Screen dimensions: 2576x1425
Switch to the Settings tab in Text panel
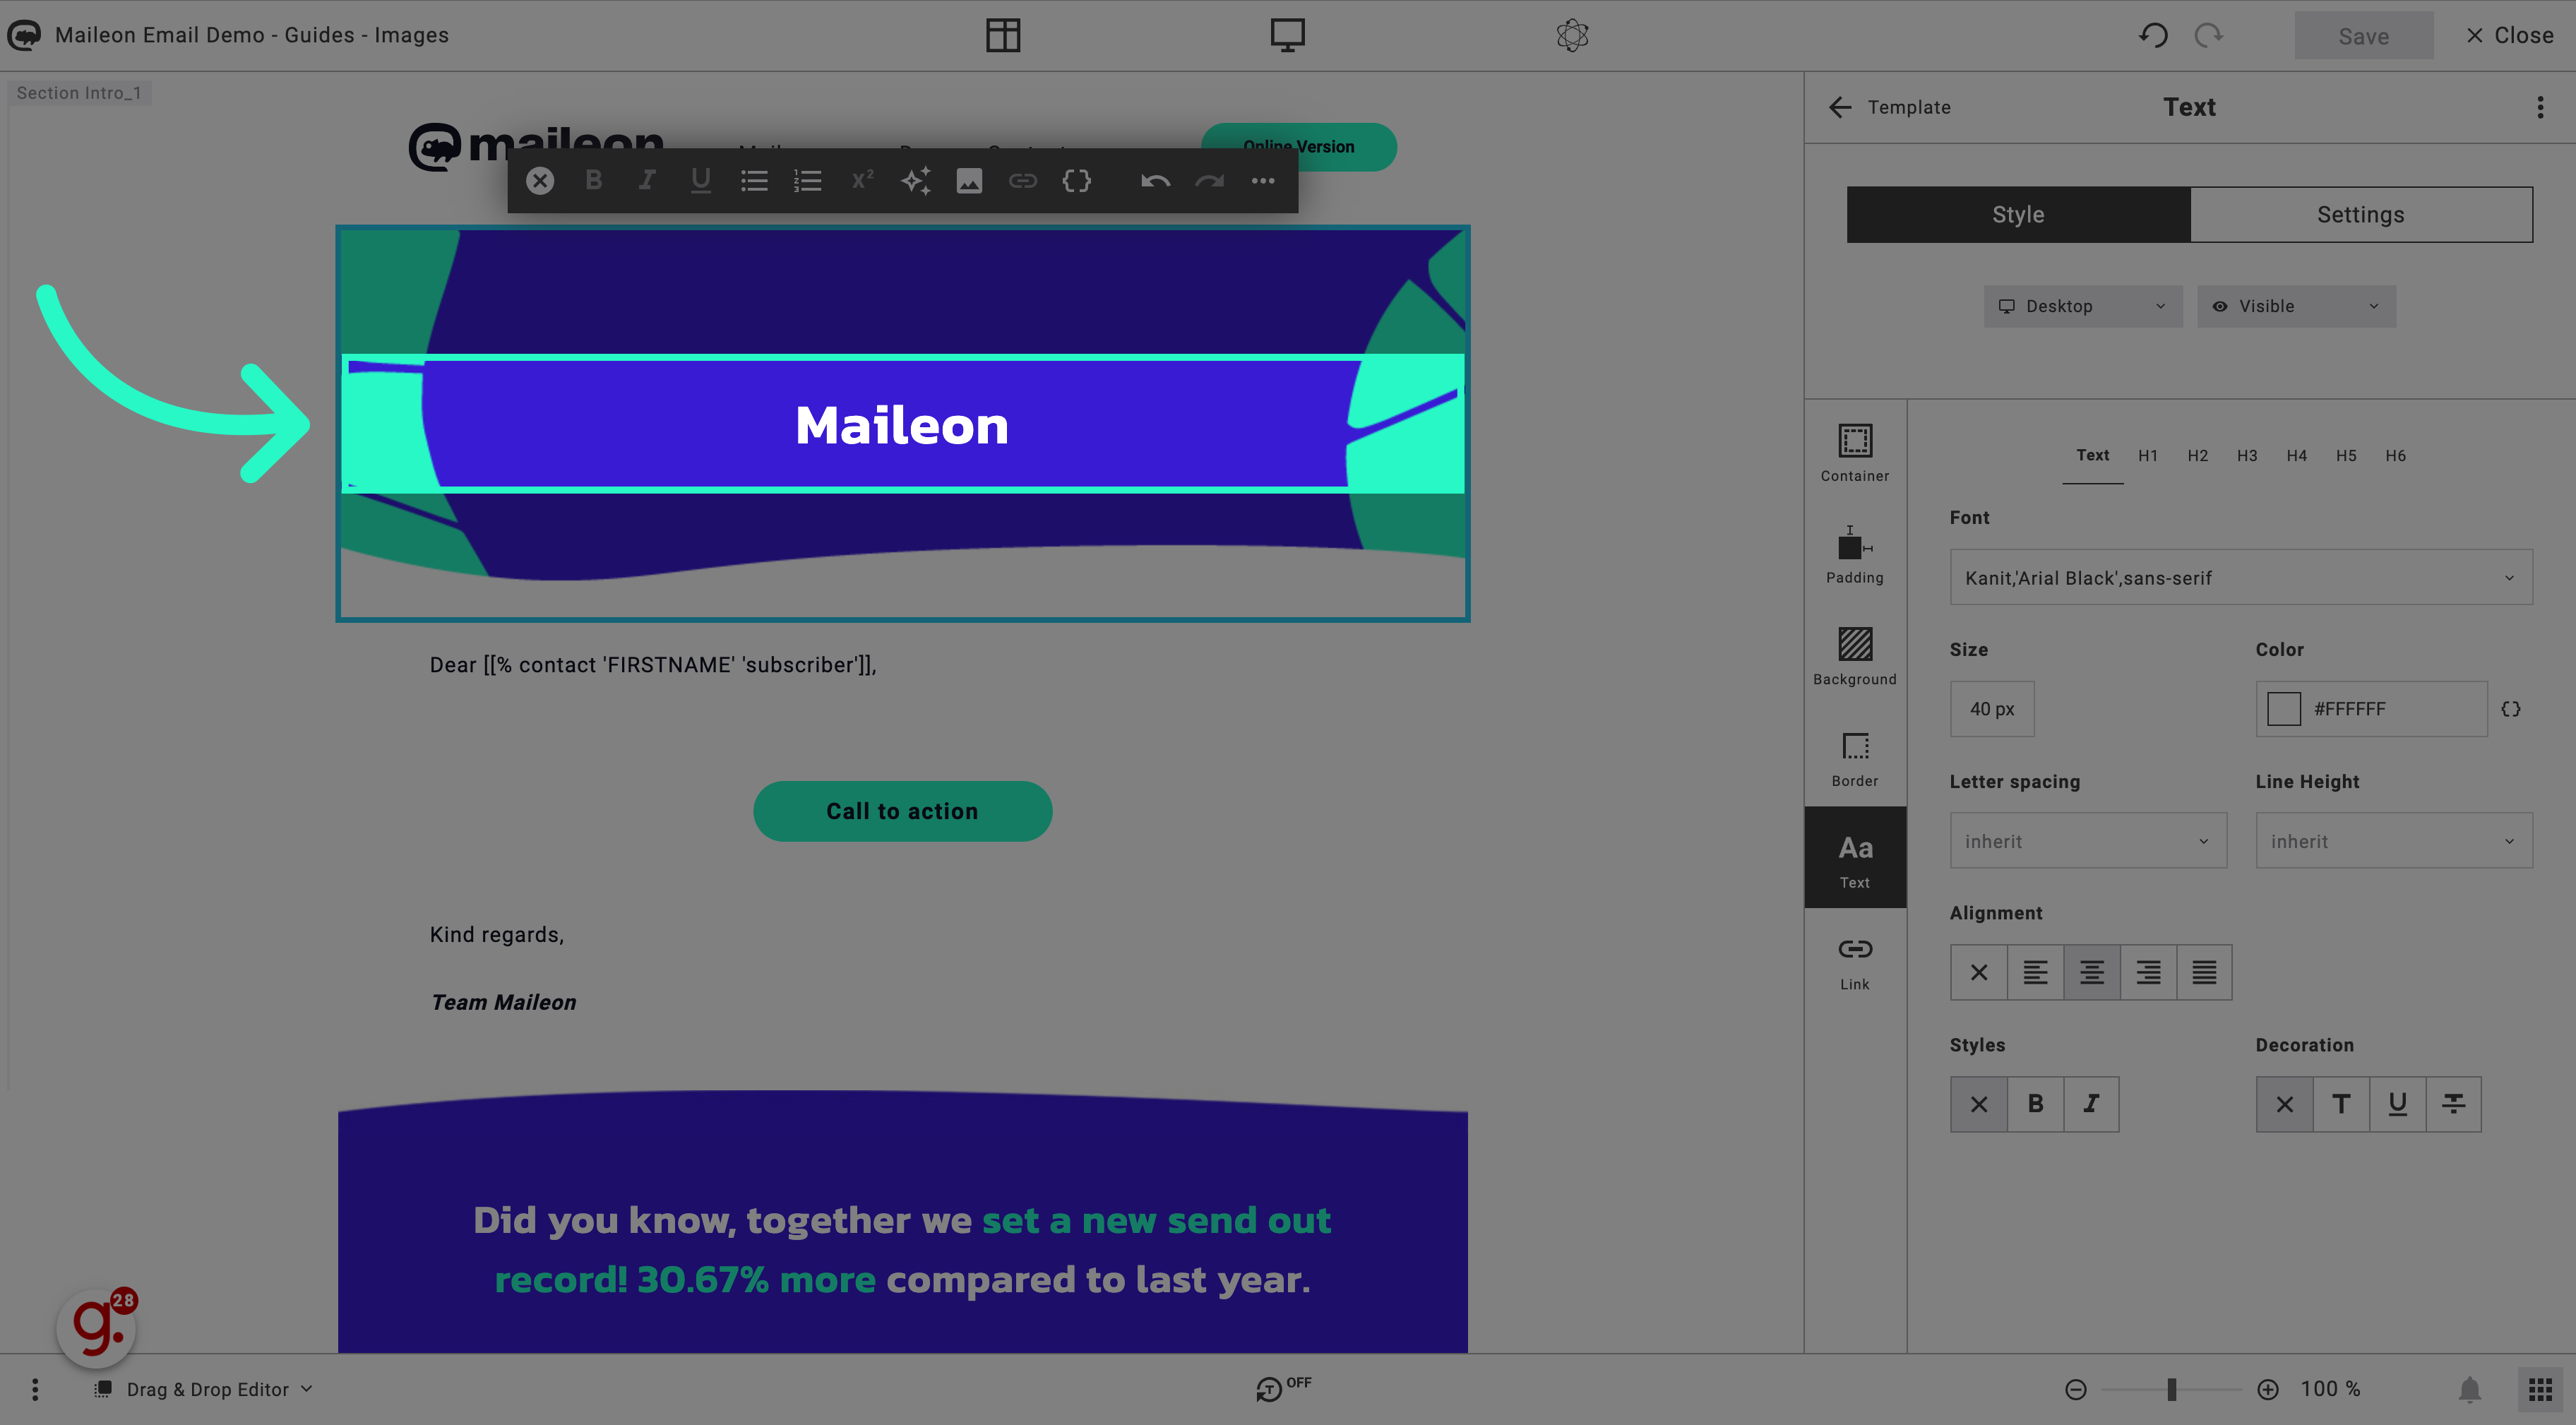tap(2360, 214)
